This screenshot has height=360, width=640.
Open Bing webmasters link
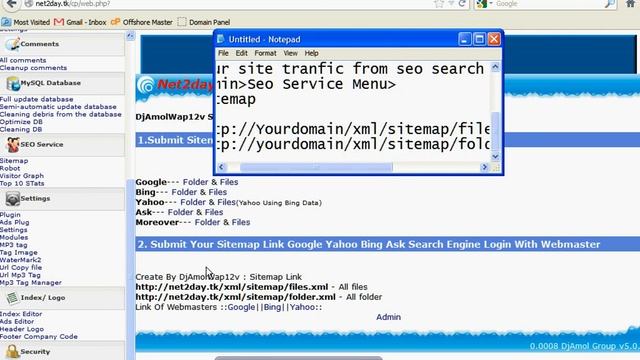click(272, 307)
